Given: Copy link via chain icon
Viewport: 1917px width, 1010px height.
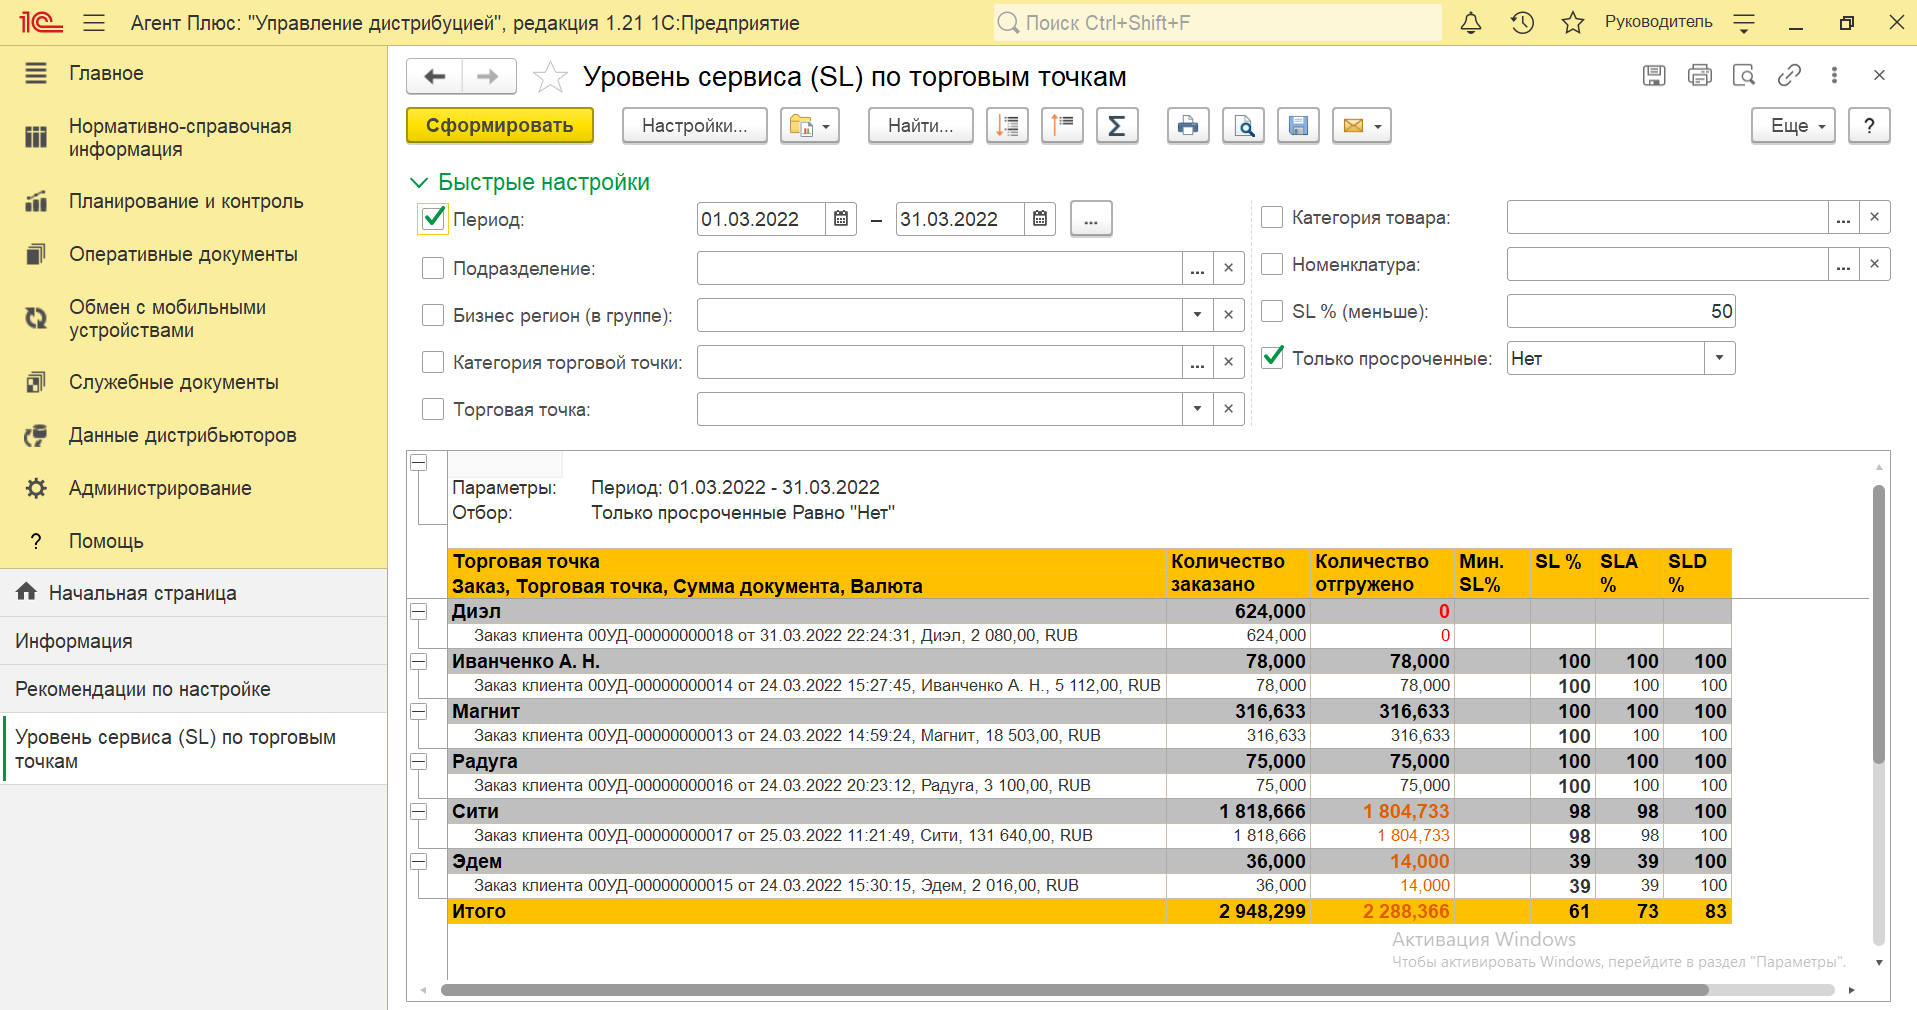Looking at the screenshot, I should click(1789, 75).
